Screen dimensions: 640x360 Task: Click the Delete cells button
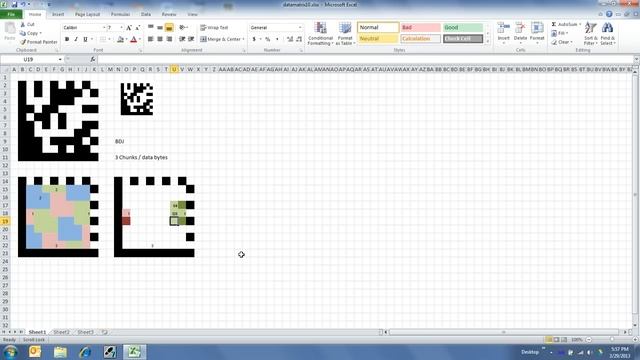tap(520, 33)
